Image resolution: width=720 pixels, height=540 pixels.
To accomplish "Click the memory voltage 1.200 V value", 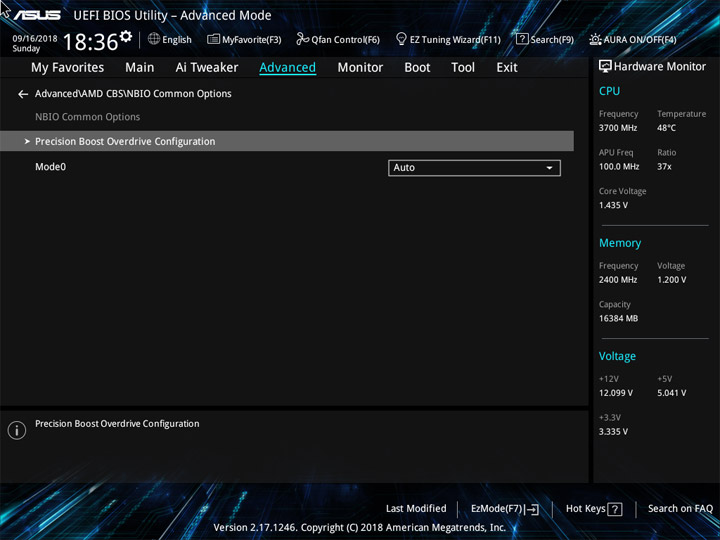I will pyautogui.click(x=671, y=280).
